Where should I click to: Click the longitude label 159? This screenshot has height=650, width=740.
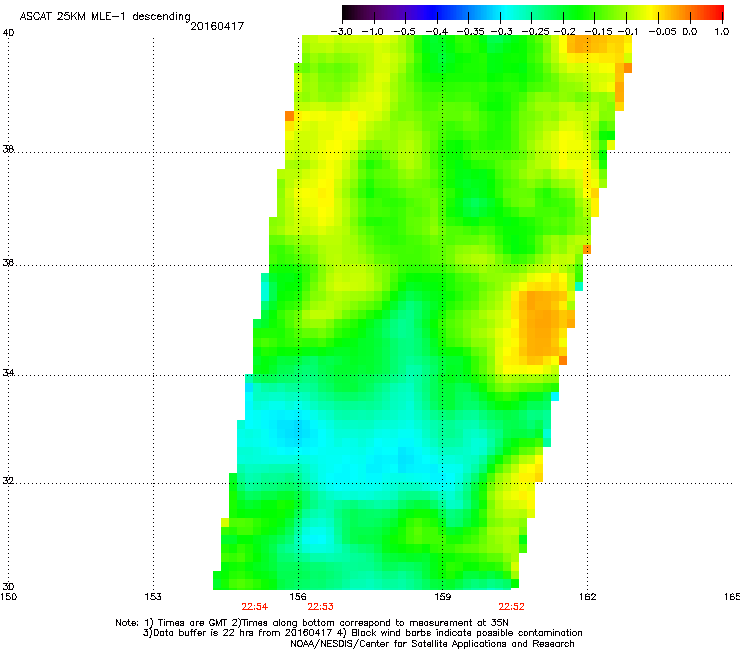click(x=443, y=597)
